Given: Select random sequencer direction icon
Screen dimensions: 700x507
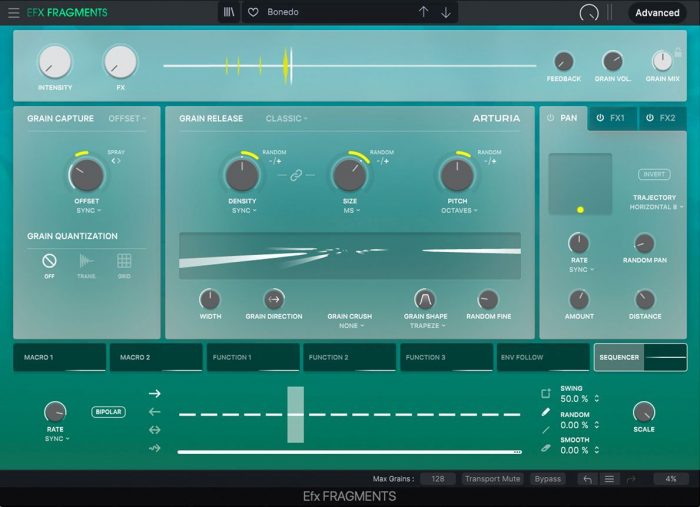Looking at the screenshot, I should pos(154,448).
